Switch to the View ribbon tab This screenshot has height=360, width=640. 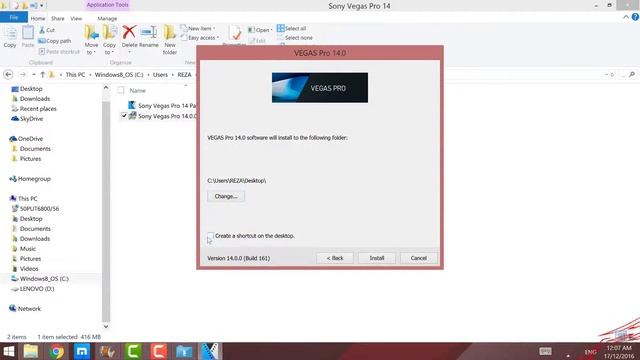pyautogui.click(x=76, y=18)
